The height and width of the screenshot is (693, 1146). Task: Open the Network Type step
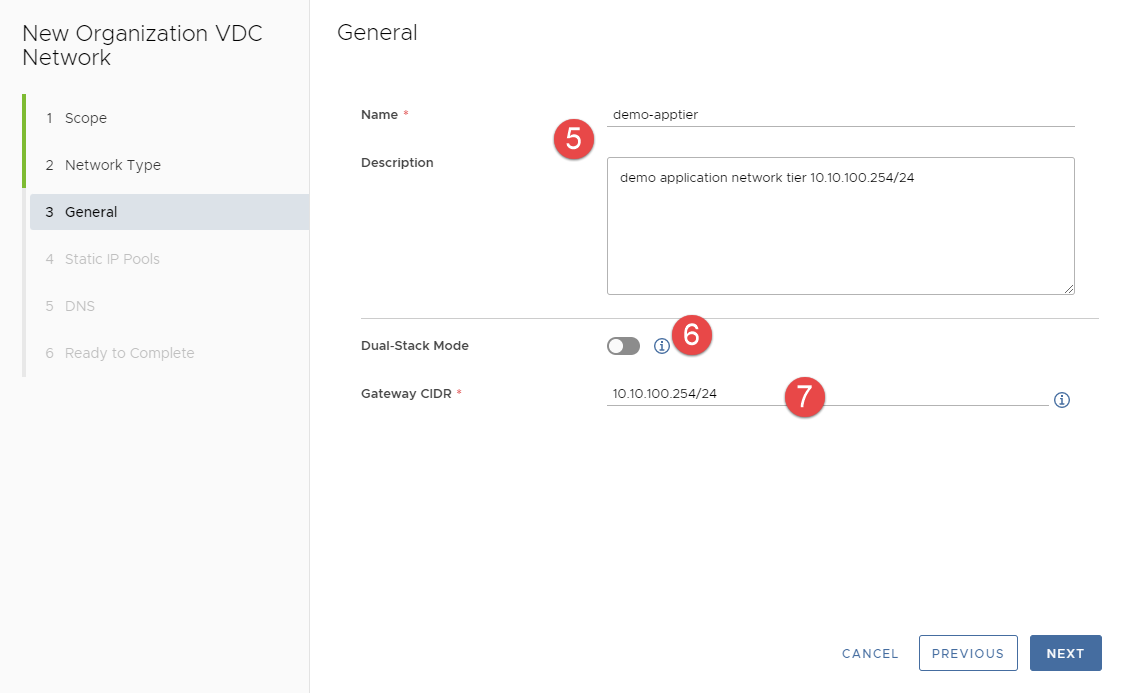pyautogui.click(x=112, y=165)
